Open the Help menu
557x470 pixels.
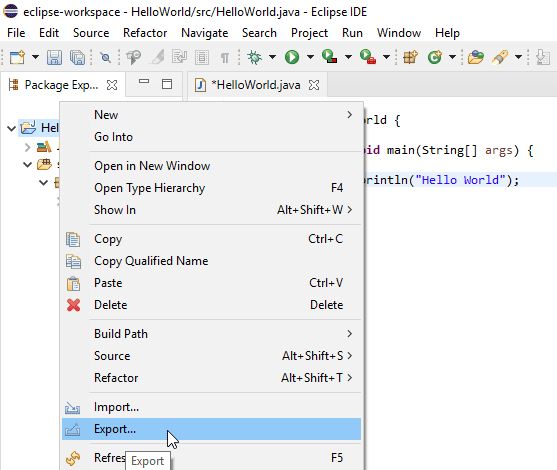pos(447,33)
